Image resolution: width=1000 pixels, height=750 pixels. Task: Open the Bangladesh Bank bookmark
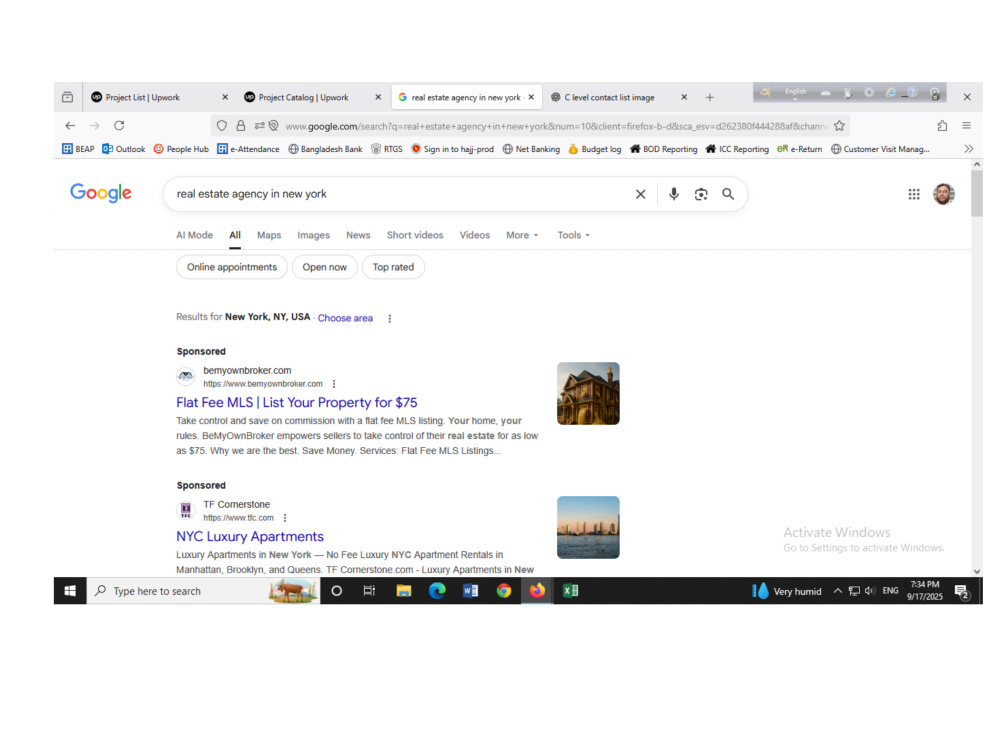click(325, 149)
